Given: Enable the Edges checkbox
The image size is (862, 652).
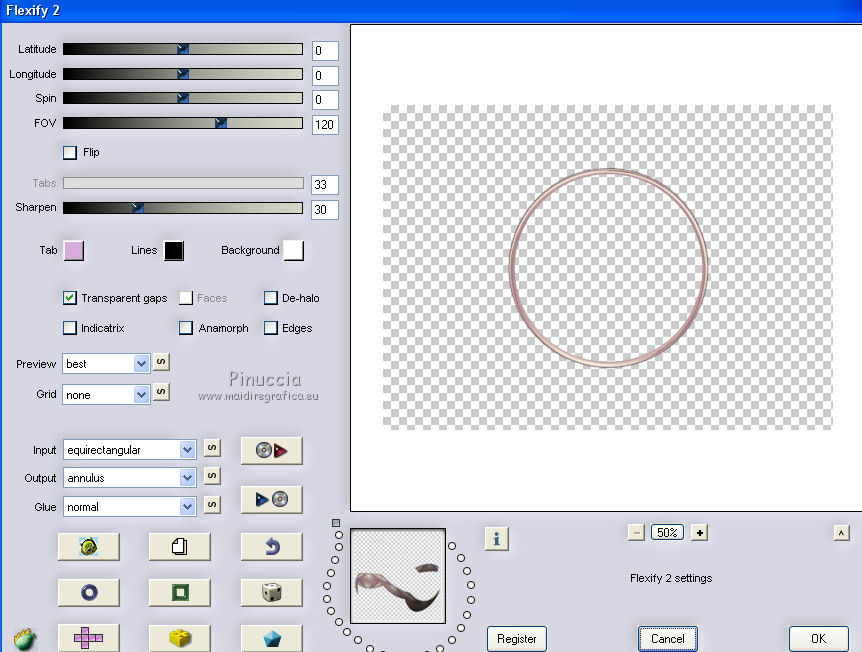Looking at the screenshot, I should 270,328.
